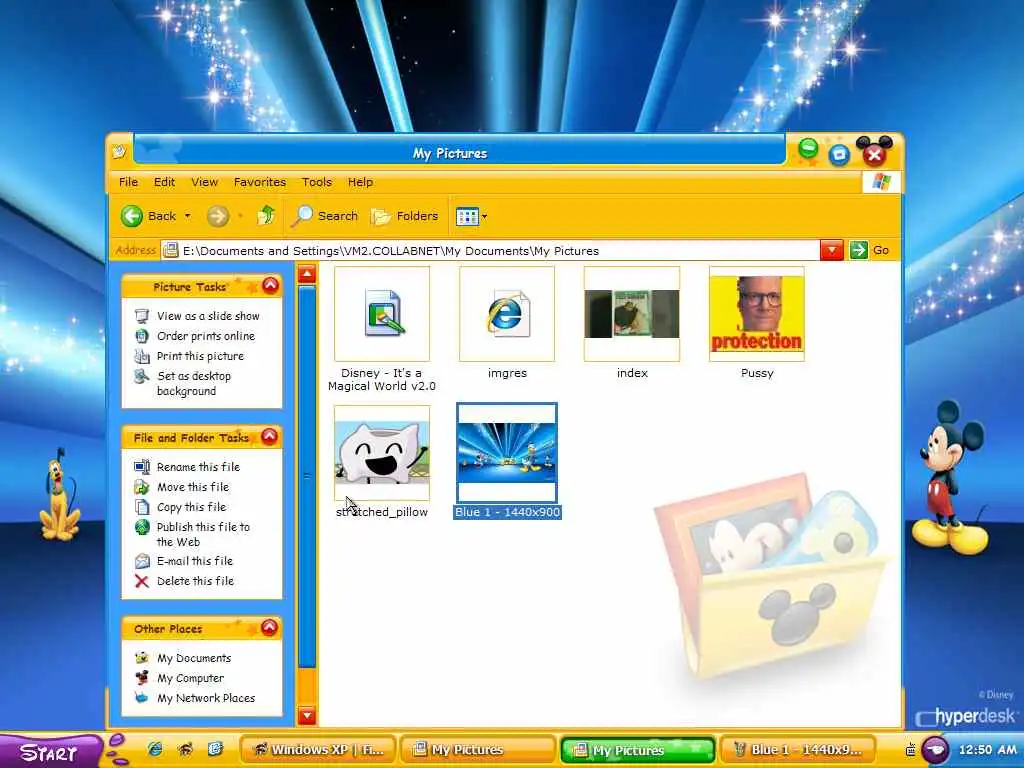
Task: Click the Rename this file icon
Action: (142, 467)
